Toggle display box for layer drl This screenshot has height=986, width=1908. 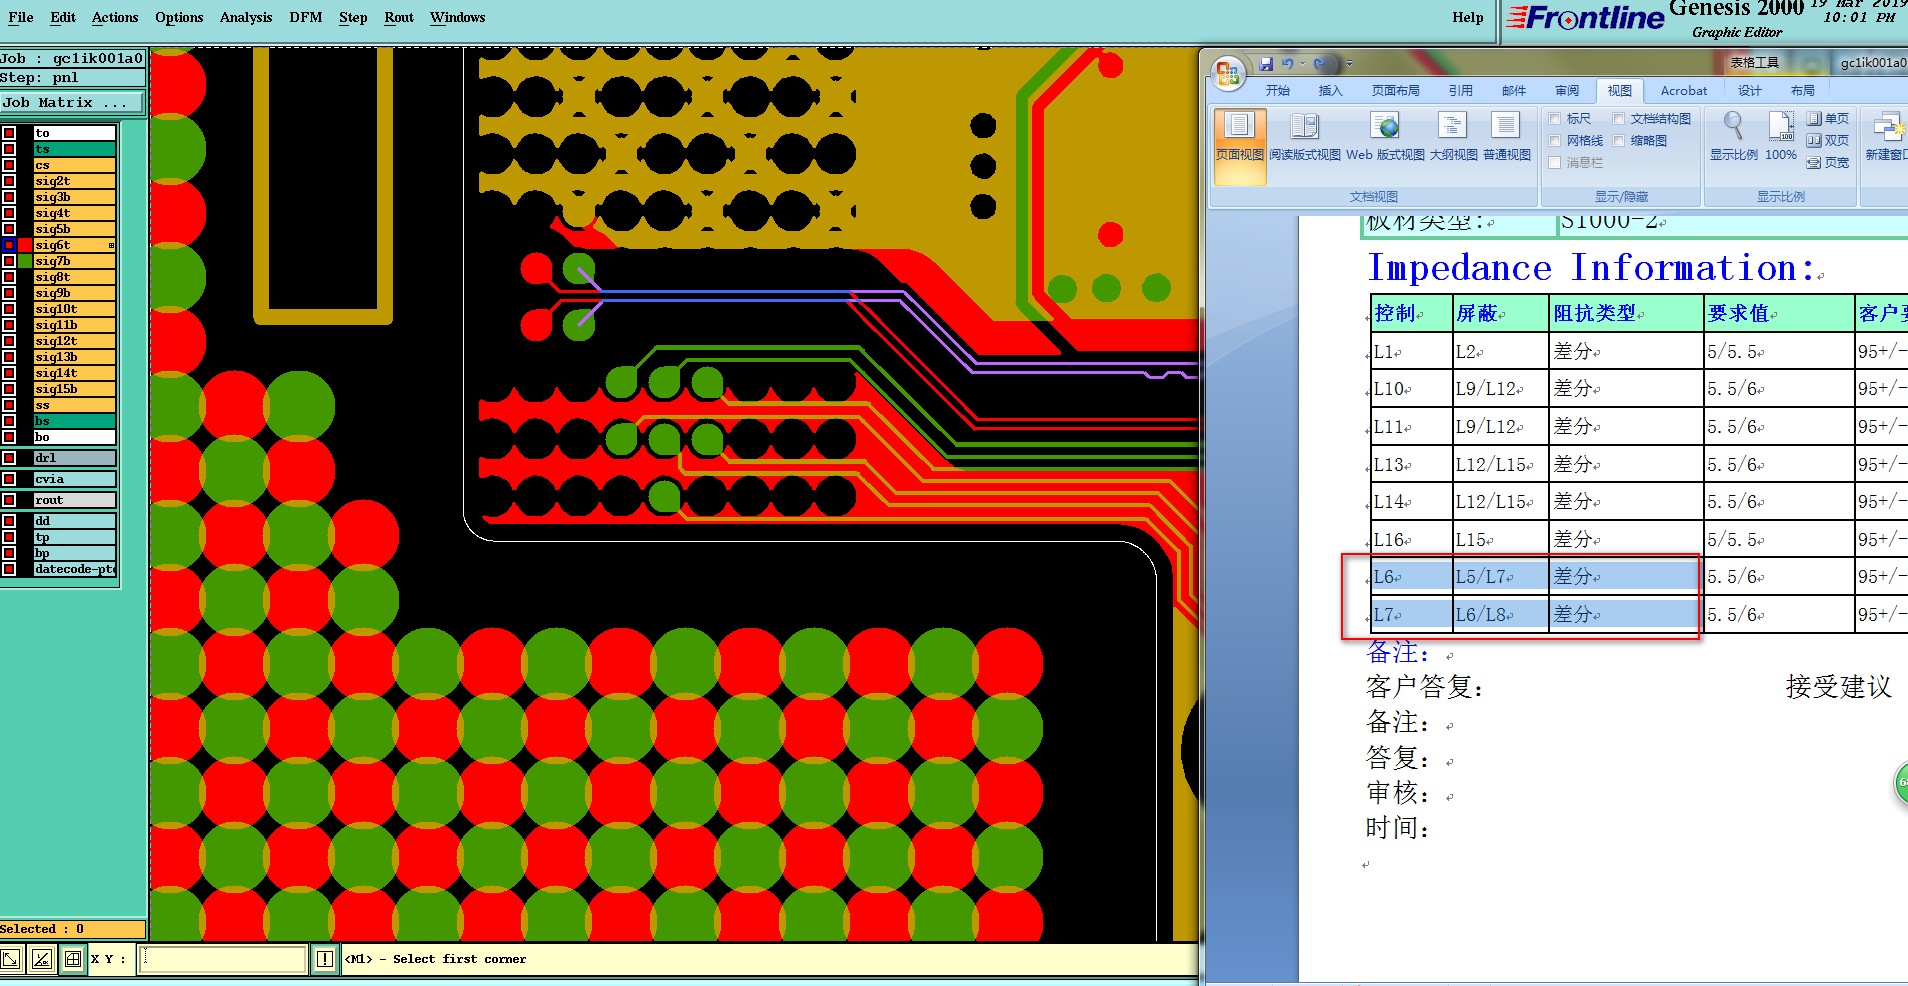click(x=9, y=458)
